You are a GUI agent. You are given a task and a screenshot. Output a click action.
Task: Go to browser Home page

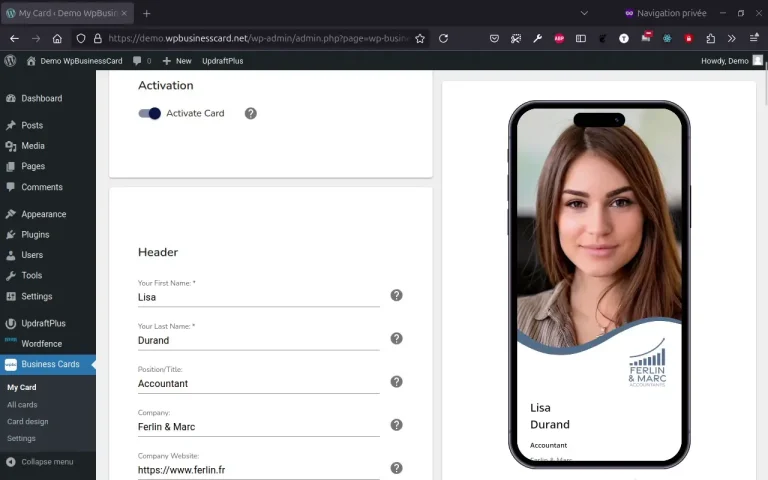pyautogui.click(x=57, y=38)
